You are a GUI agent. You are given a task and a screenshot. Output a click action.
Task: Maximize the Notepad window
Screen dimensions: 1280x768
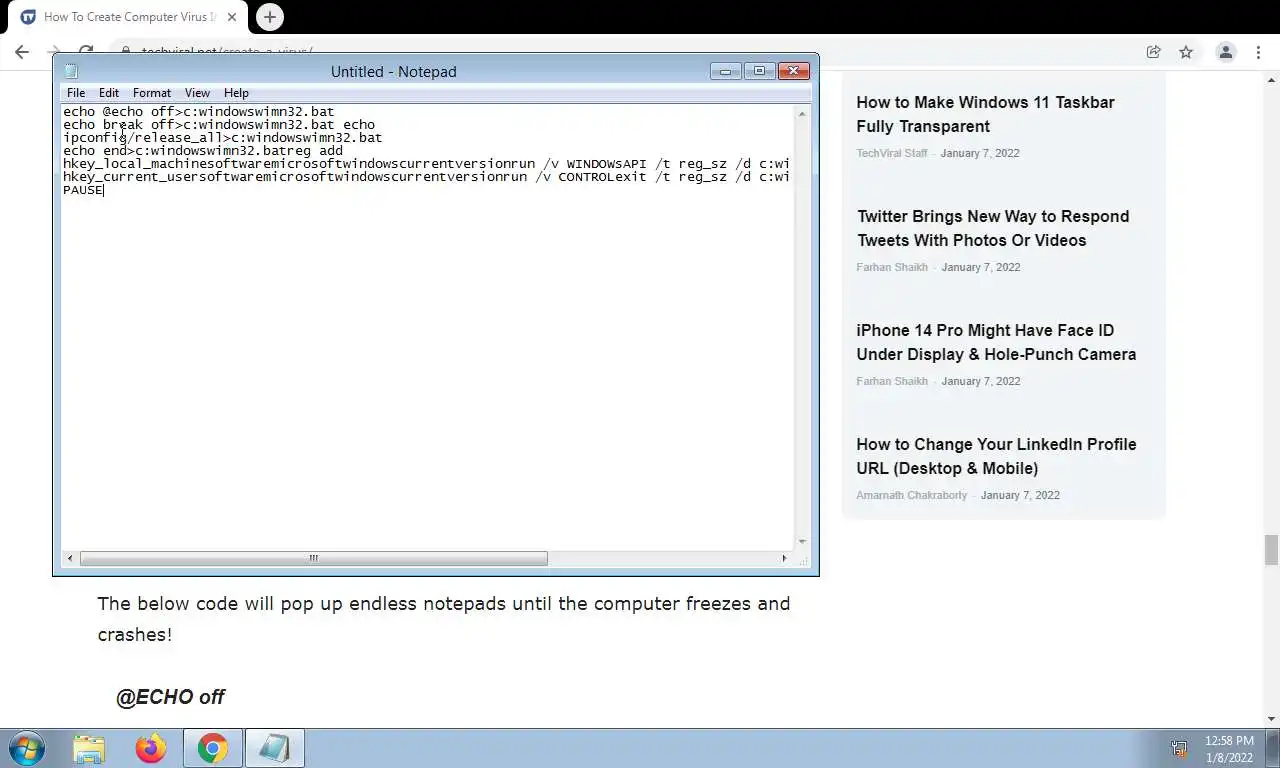(759, 71)
